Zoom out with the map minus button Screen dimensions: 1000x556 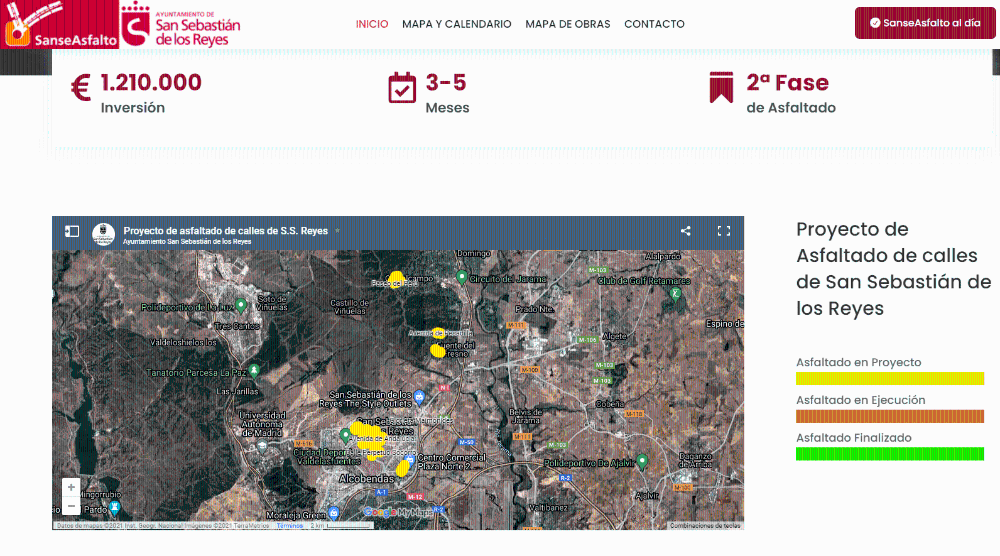(71, 507)
